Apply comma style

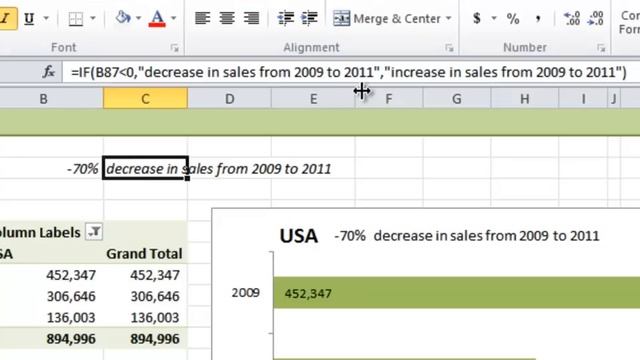(538, 18)
